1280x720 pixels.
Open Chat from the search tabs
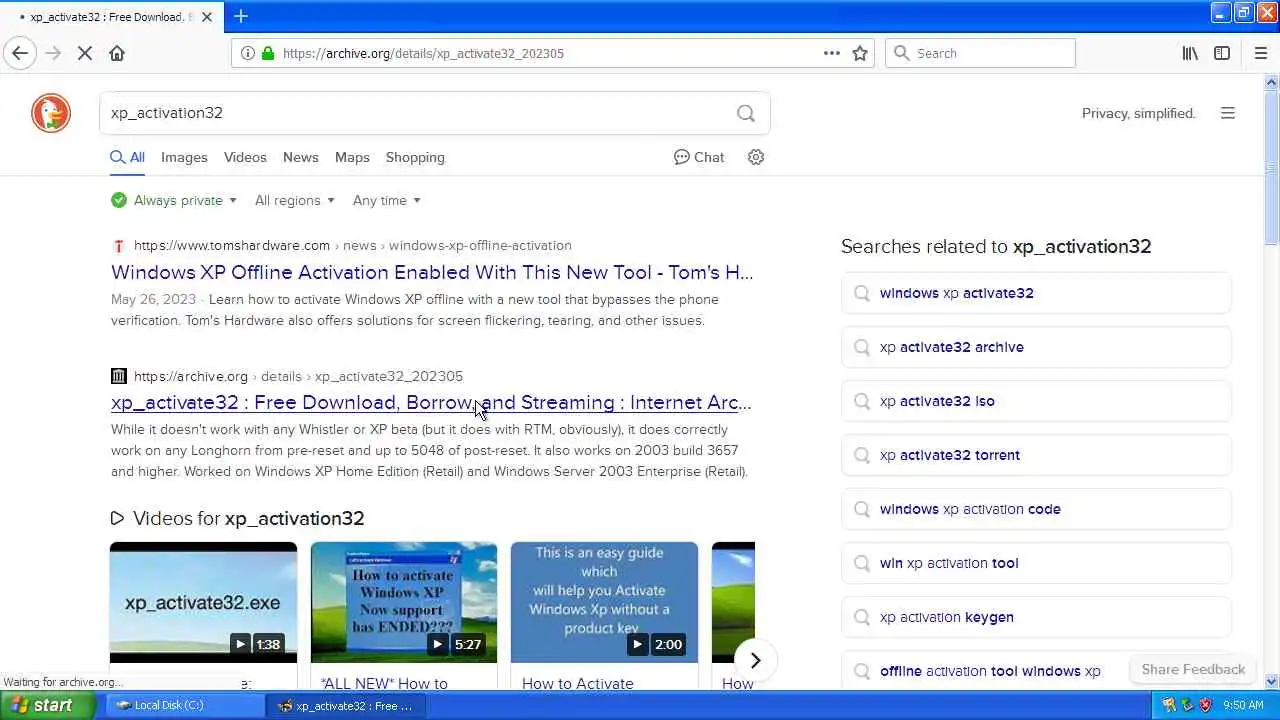[699, 157]
